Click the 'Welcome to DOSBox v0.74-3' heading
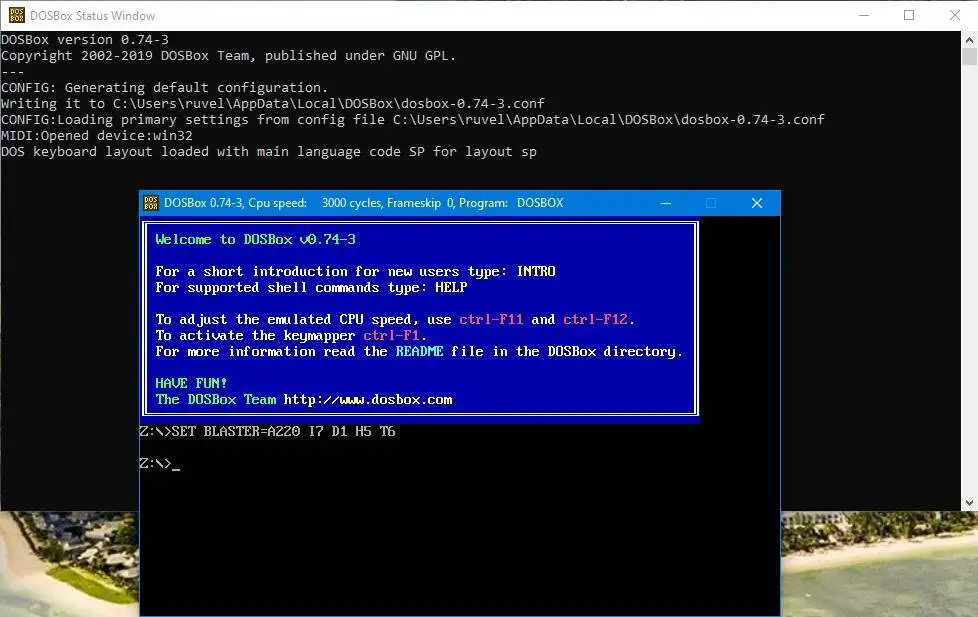 tap(256, 240)
